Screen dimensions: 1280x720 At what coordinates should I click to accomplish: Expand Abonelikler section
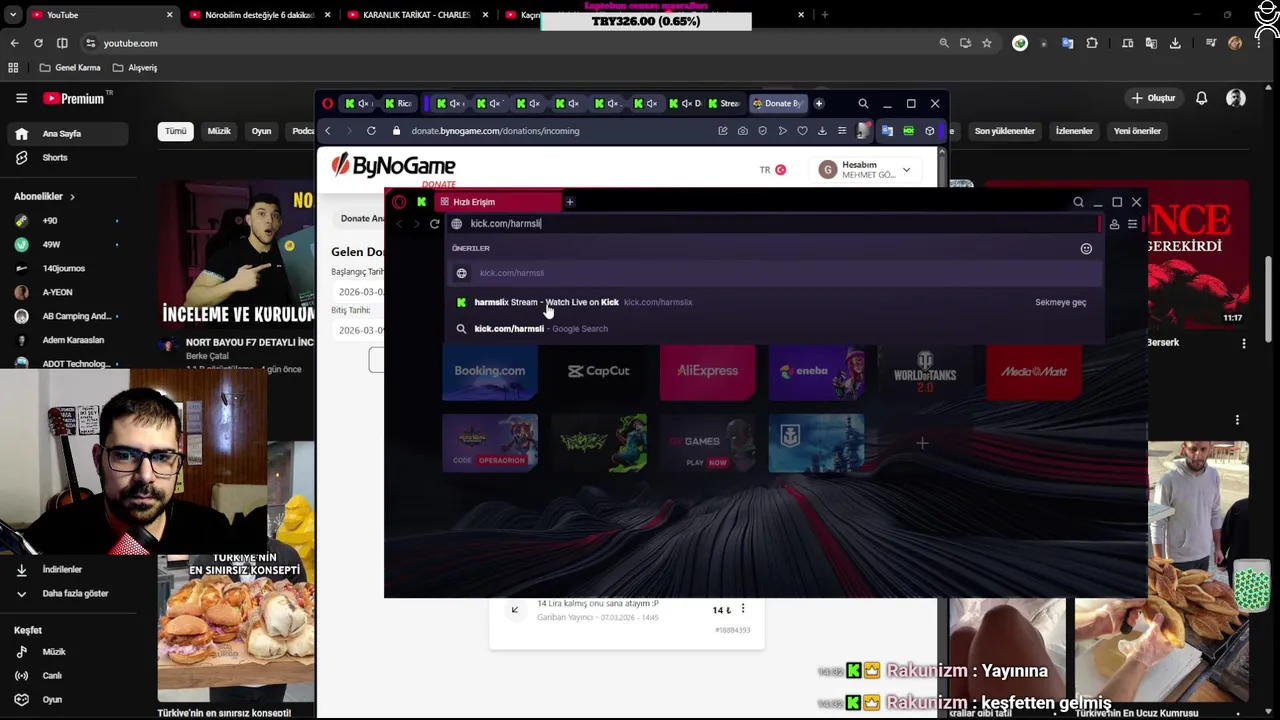tap(44, 197)
